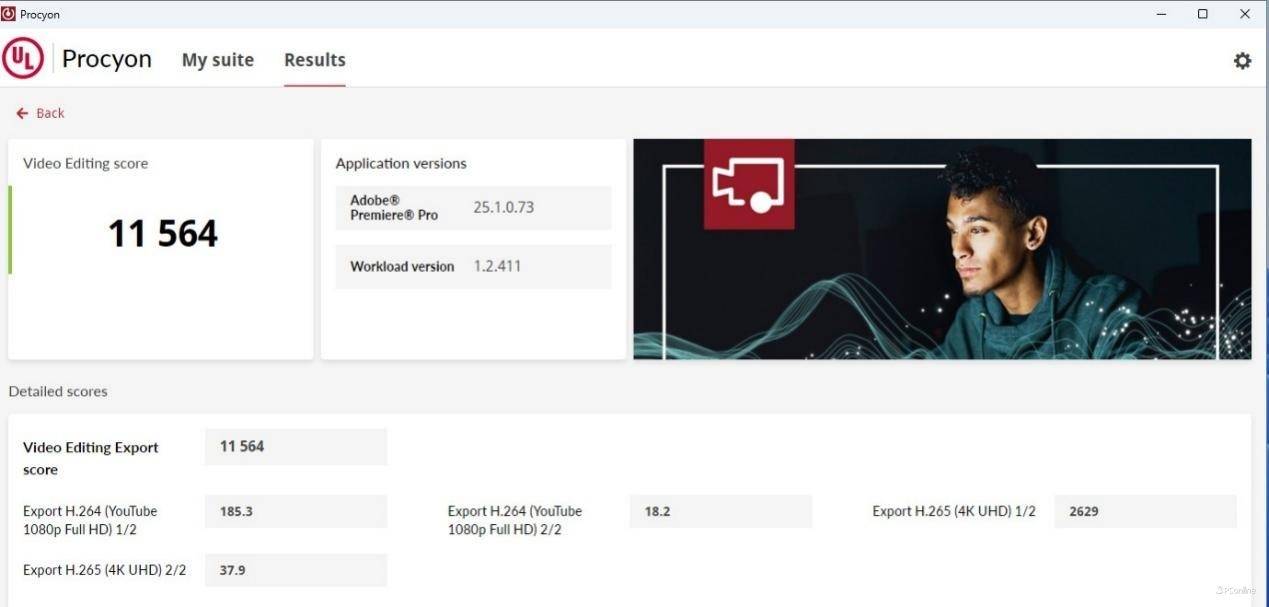
Task: Click Export H.264 1/2 value 185.3
Action: pos(296,511)
